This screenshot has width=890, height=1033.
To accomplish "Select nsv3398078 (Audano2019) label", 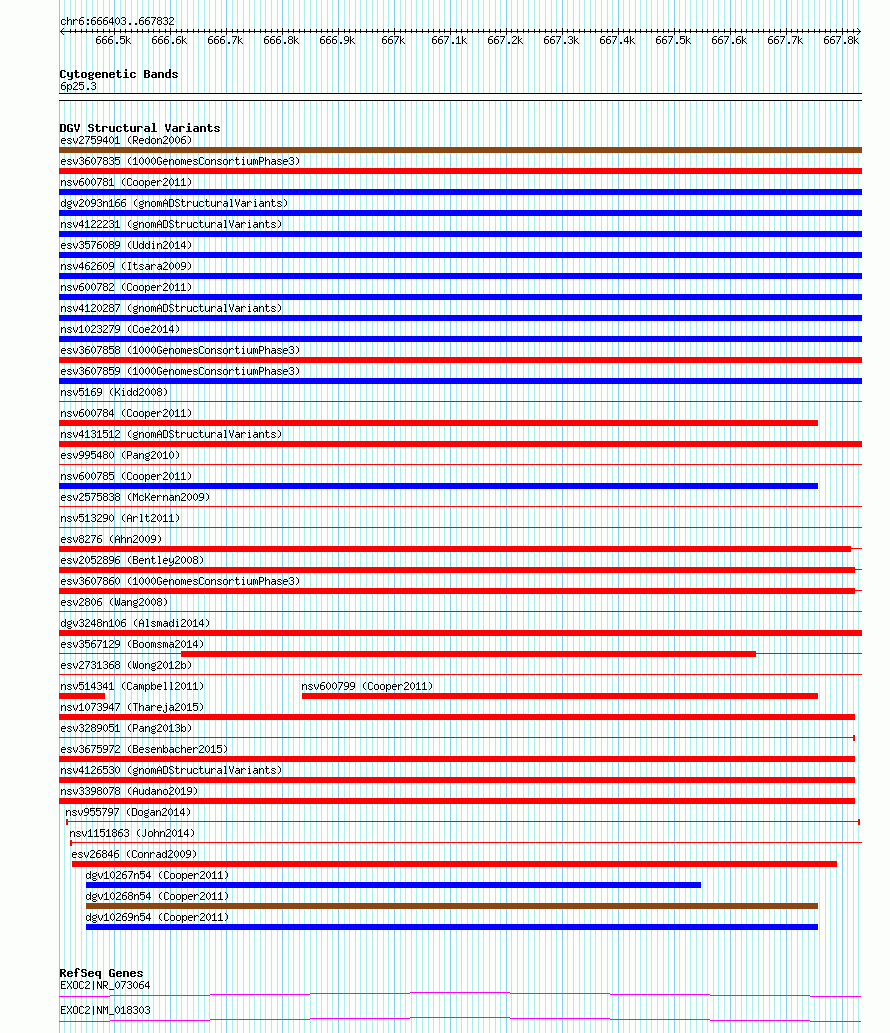I will point(129,792).
